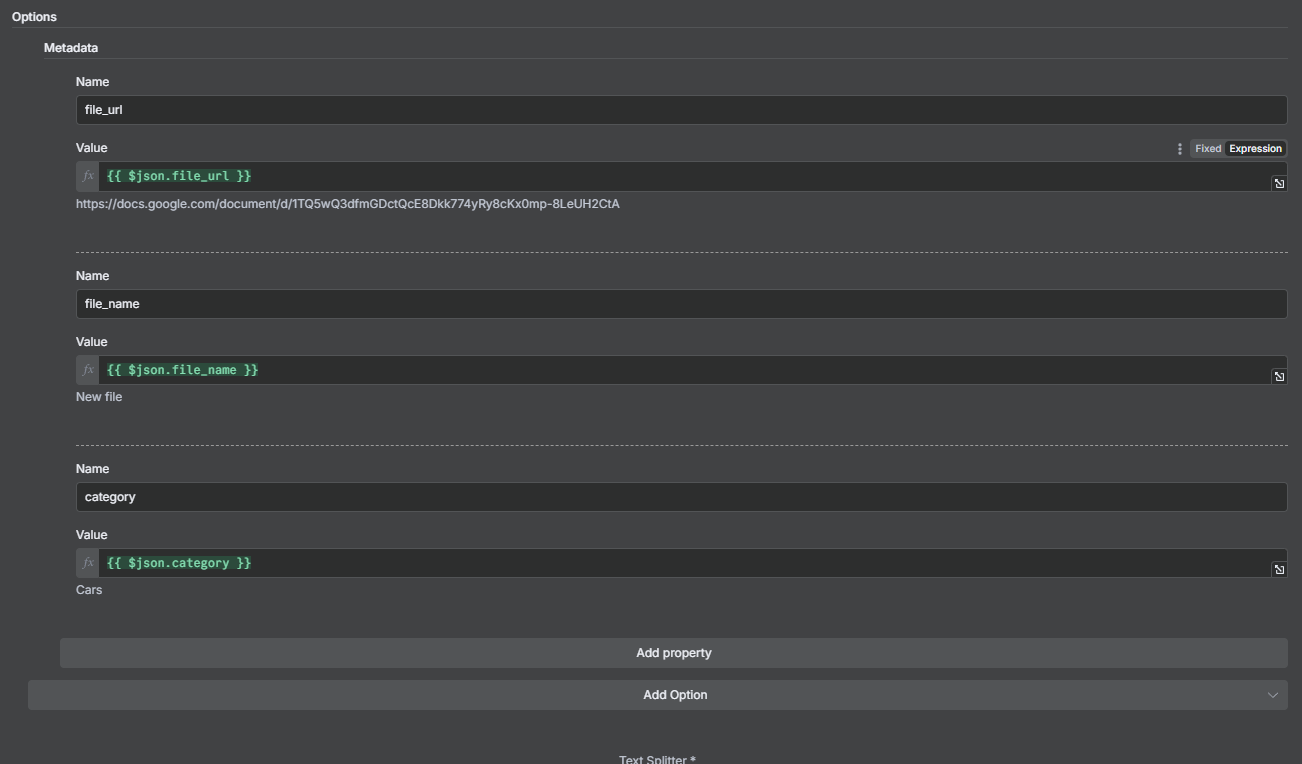Click the Add property button

674,653
